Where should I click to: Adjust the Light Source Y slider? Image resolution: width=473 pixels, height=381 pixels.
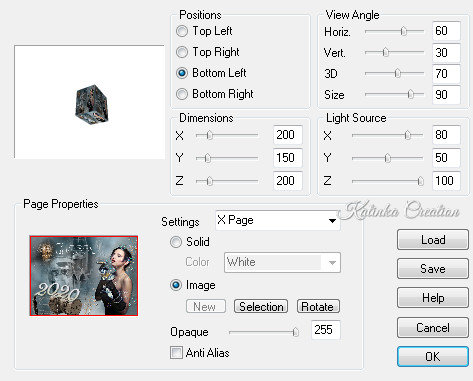pyautogui.click(x=388, y=158)
